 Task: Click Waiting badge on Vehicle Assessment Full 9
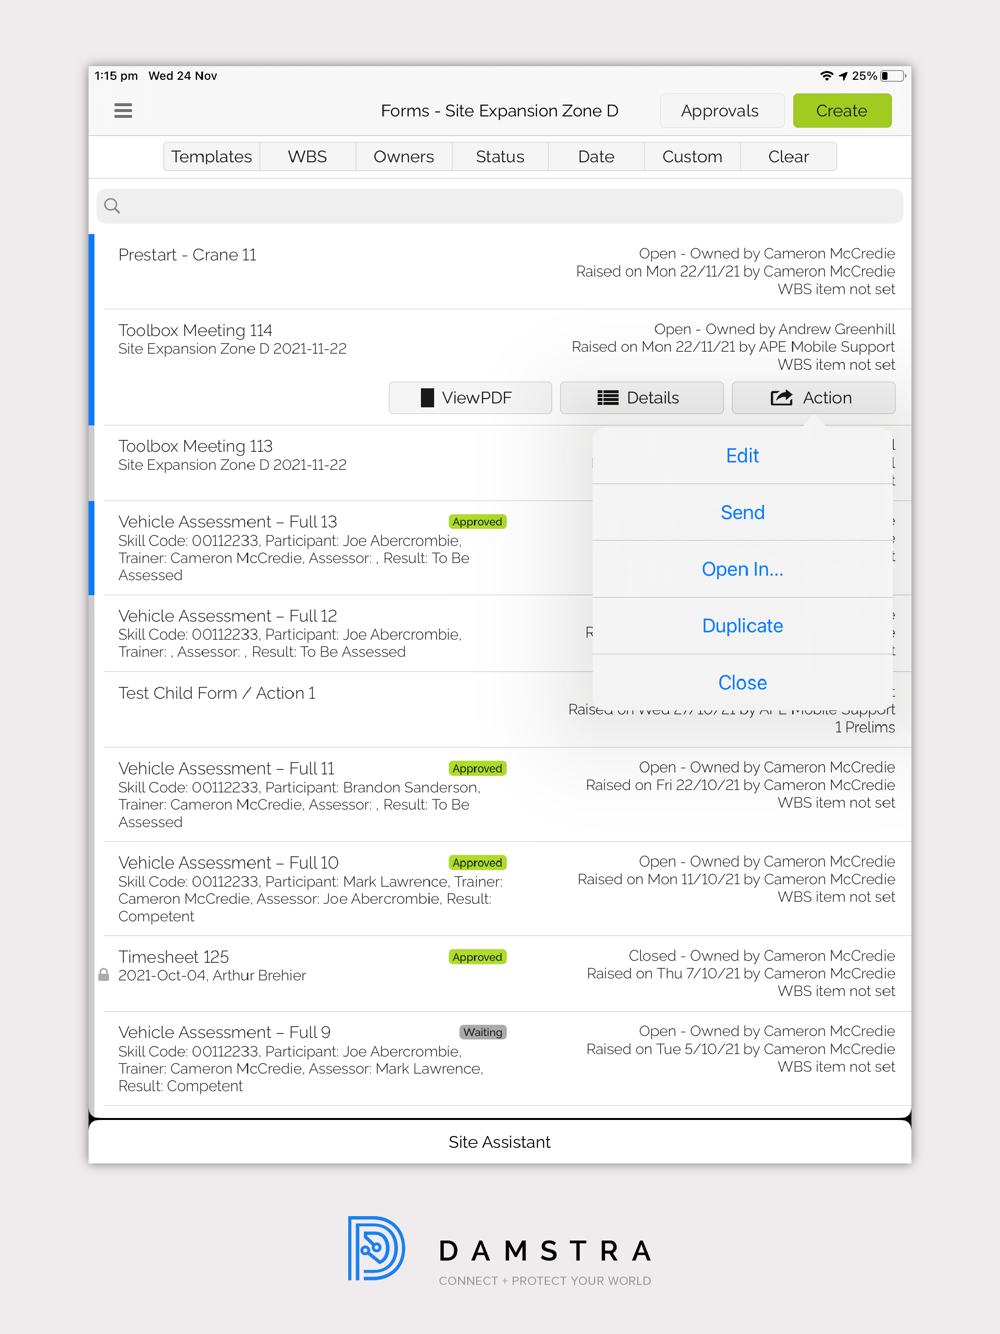coord(483,1032)
